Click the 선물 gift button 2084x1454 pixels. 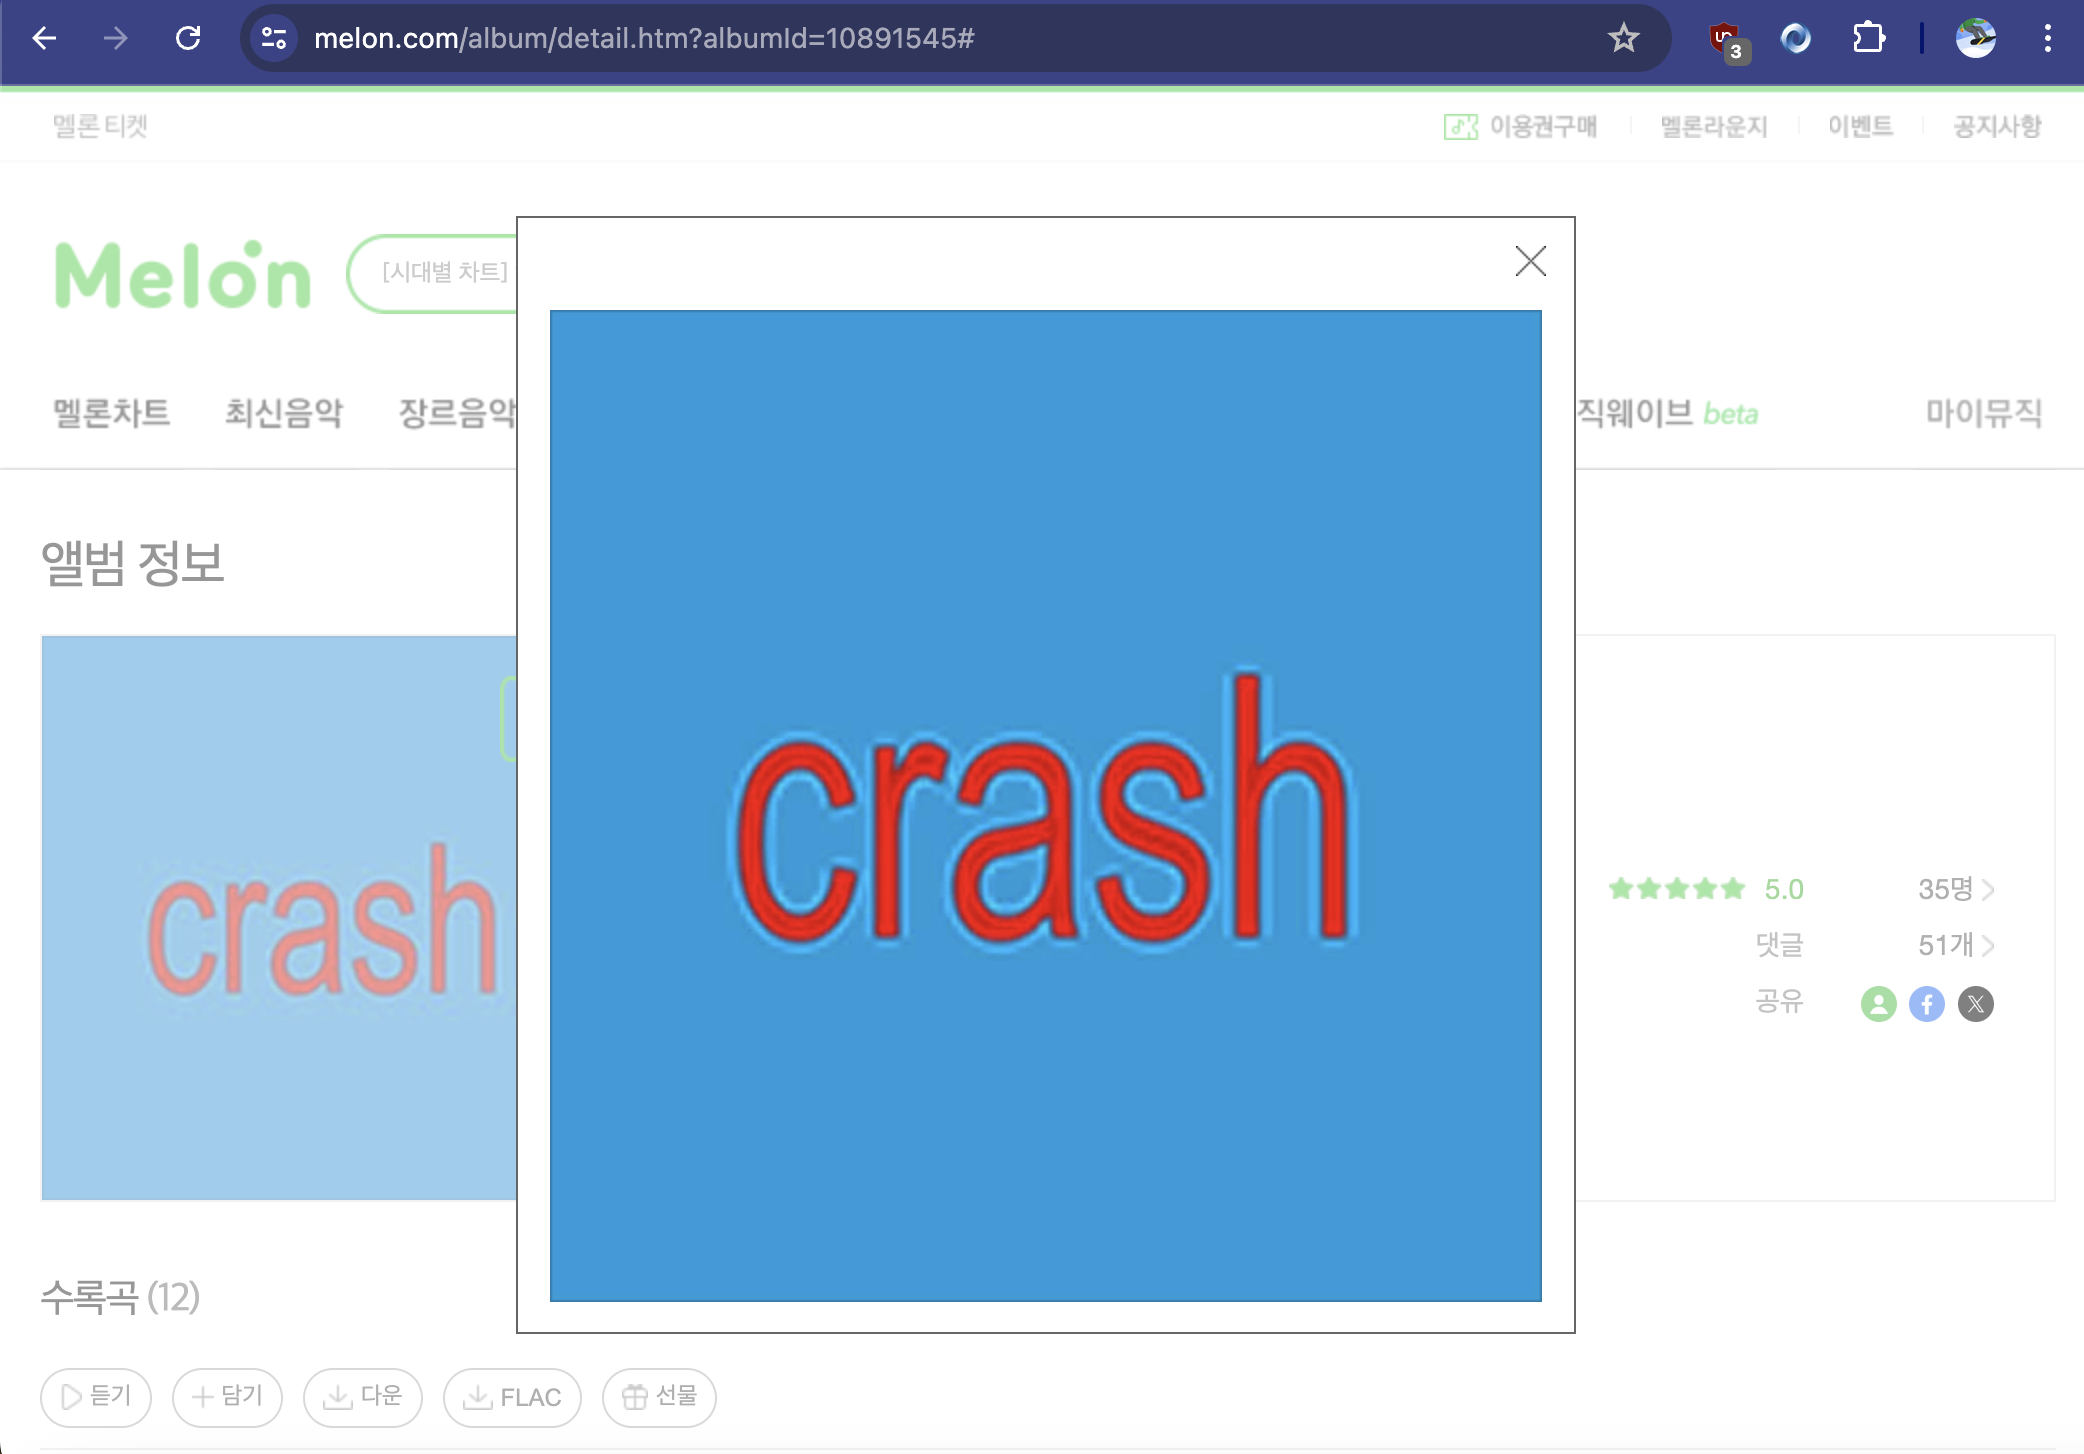[659, 1397]
